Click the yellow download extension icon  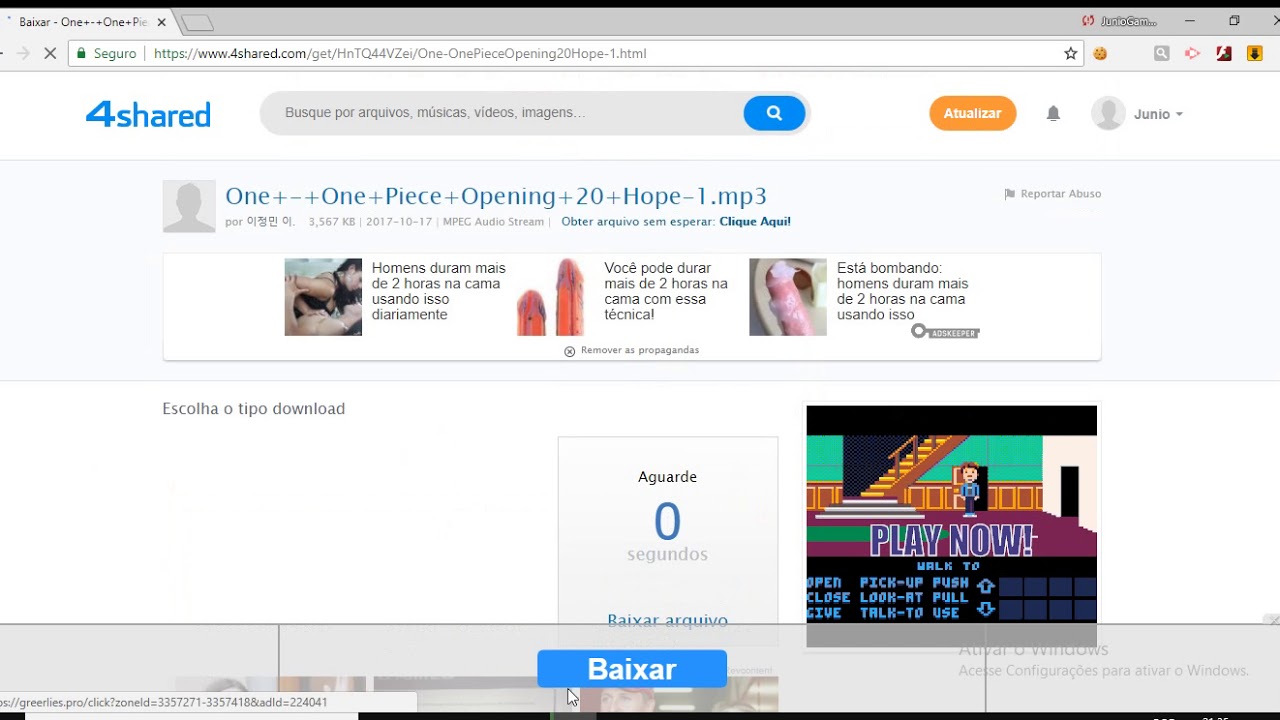coord(1254,53)
